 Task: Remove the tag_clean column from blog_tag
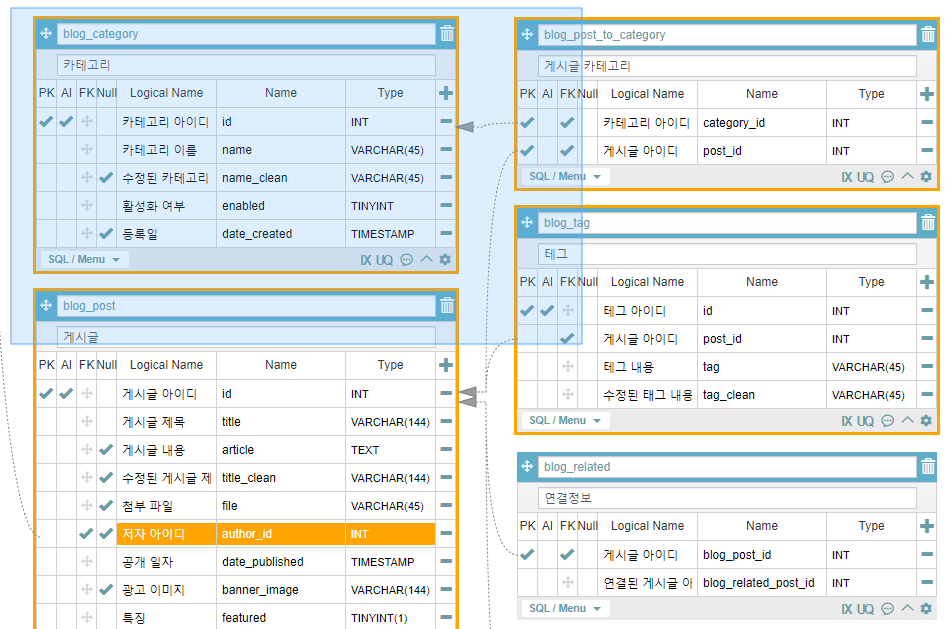point(927,395)
